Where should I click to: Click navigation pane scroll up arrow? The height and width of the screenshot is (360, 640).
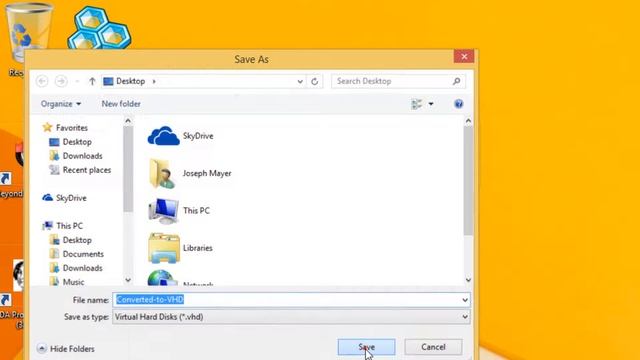pyautogui.click(x=128, y=121)
